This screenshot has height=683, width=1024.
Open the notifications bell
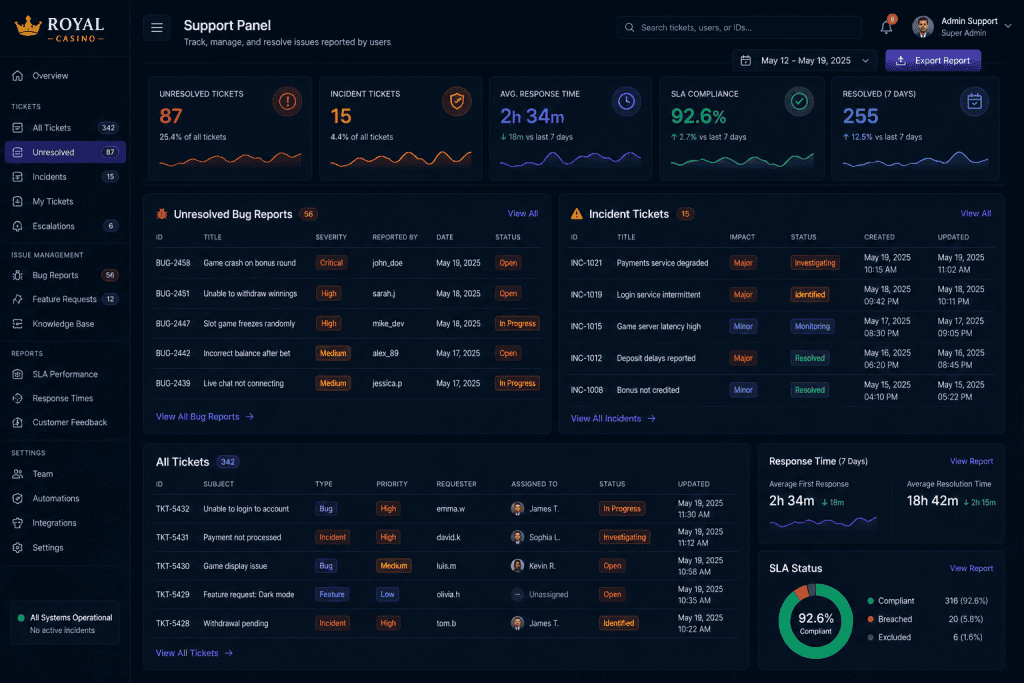click(x=886, y=27)
